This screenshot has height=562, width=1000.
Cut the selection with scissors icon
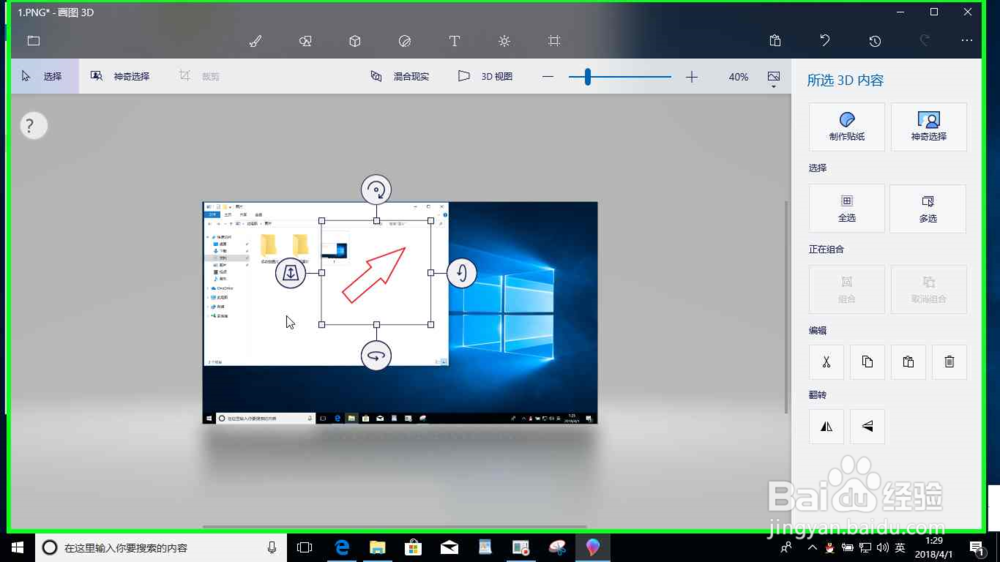(x=826, y=362)
